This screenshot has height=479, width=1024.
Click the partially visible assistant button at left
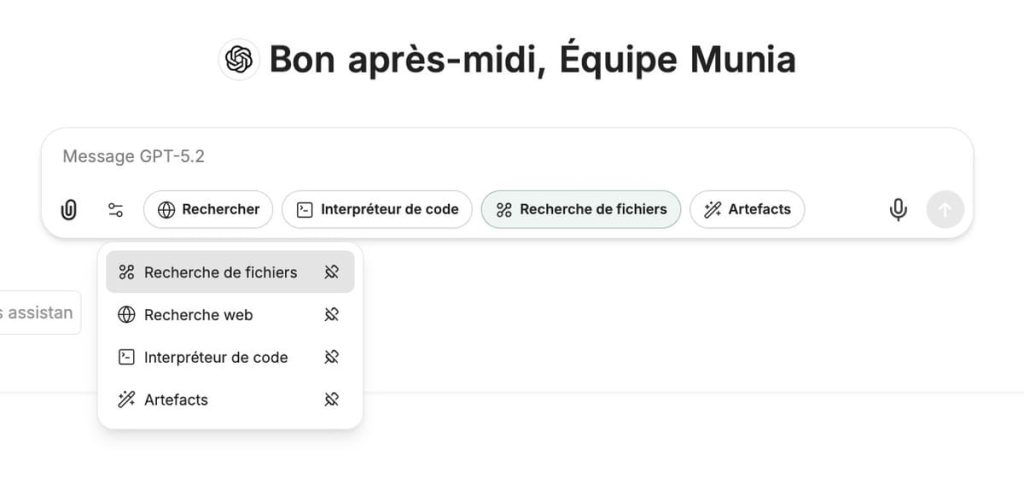click(38, 313)
